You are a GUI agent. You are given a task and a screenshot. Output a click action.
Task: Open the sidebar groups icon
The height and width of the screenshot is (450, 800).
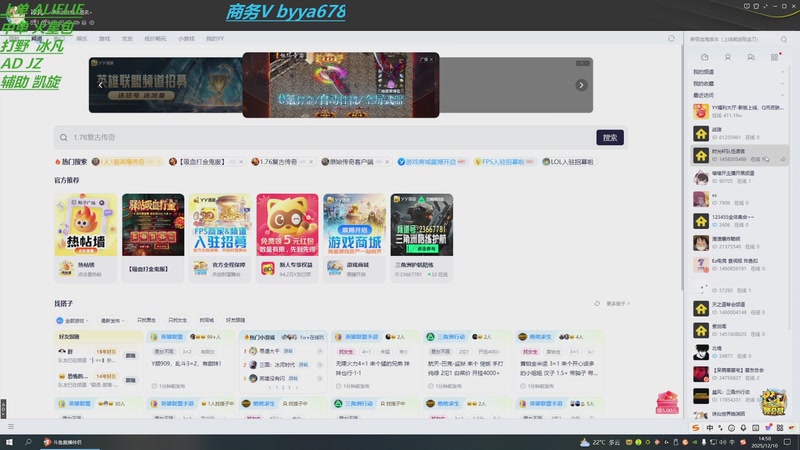click(751, 57)
